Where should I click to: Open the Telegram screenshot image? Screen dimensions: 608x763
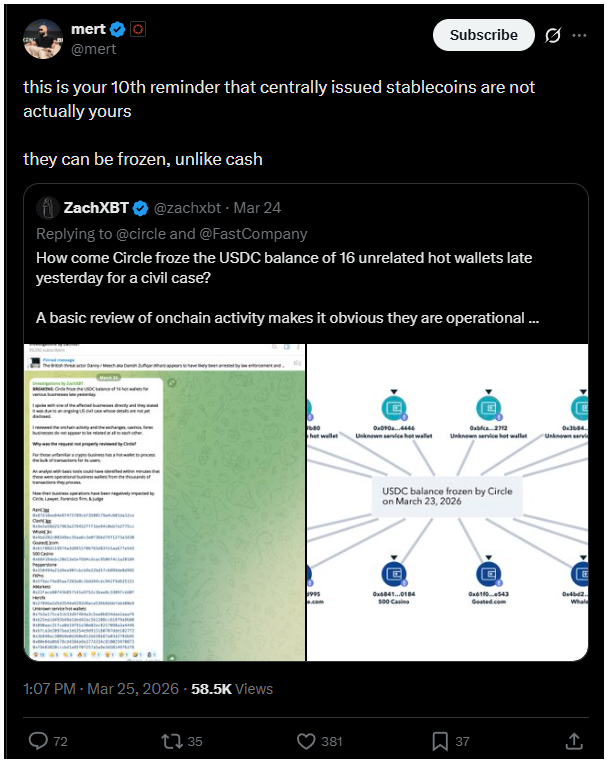click(x=164, y=502)
